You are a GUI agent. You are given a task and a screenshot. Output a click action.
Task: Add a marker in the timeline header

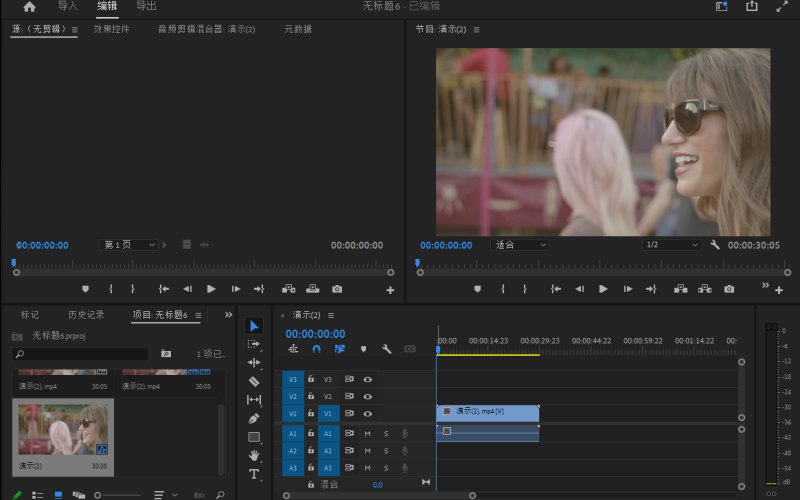[363, 349]
